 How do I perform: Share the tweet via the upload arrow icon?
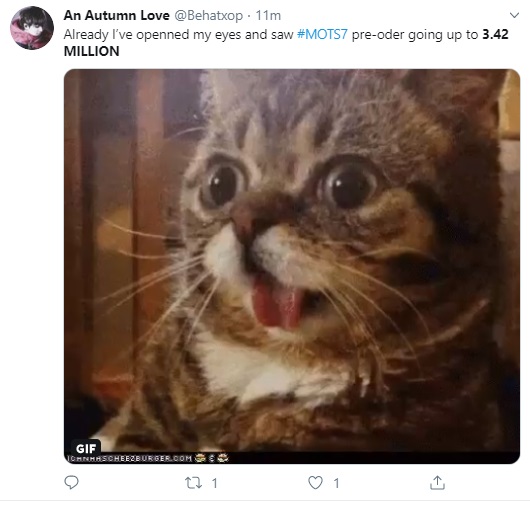click(437, 483)
